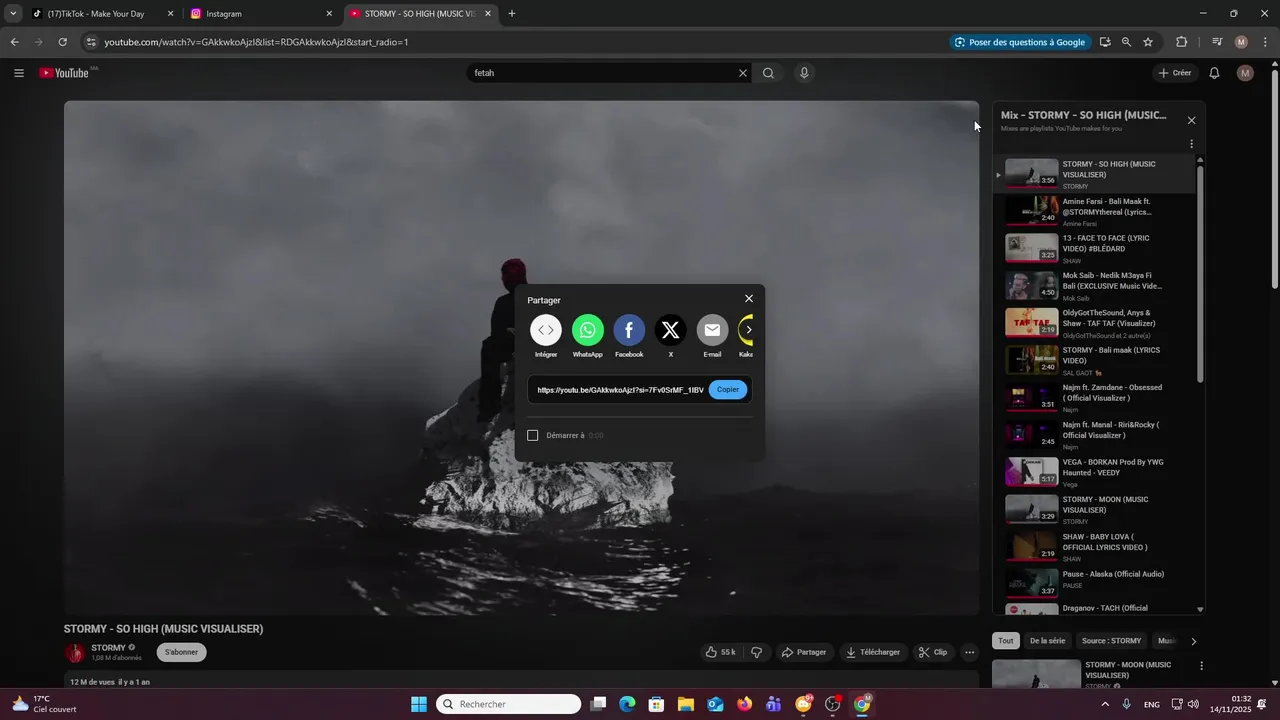Select the Source : STORMY filter chip
Image resolution: width=1280 pixels, height=720 pixels.
[x=1111, y=641]
